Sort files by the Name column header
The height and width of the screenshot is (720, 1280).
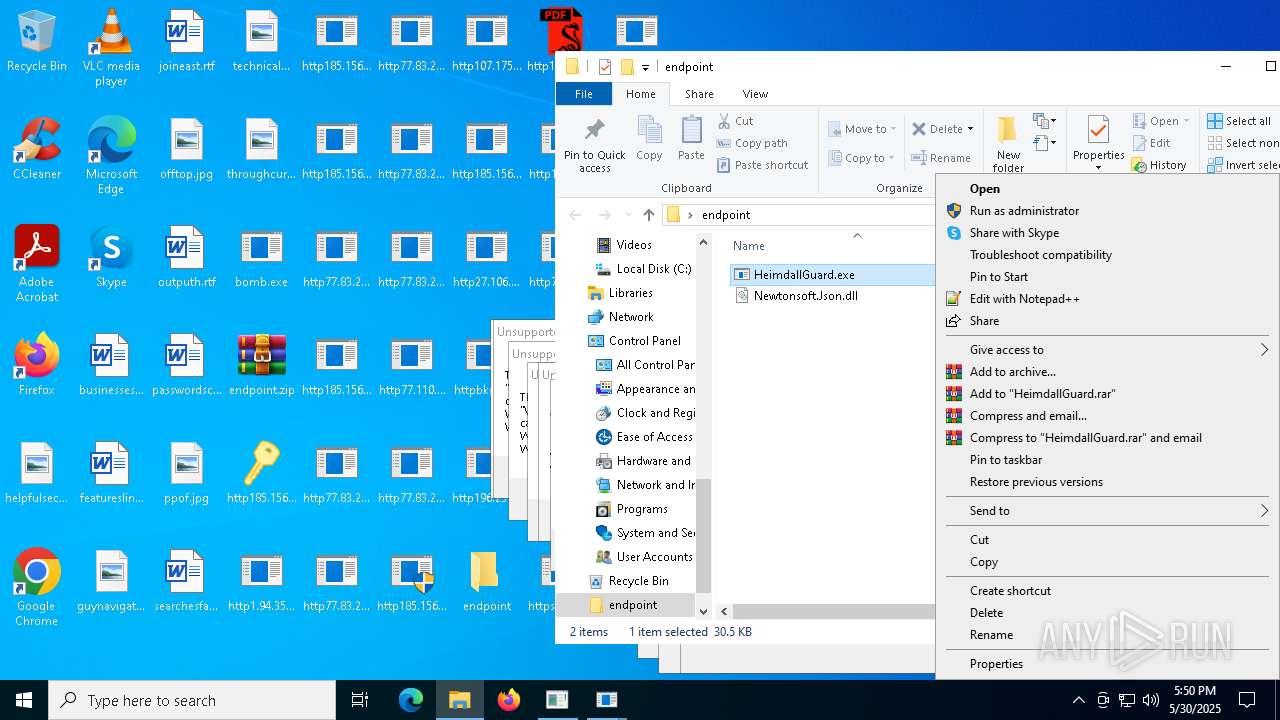coord(748,246)
